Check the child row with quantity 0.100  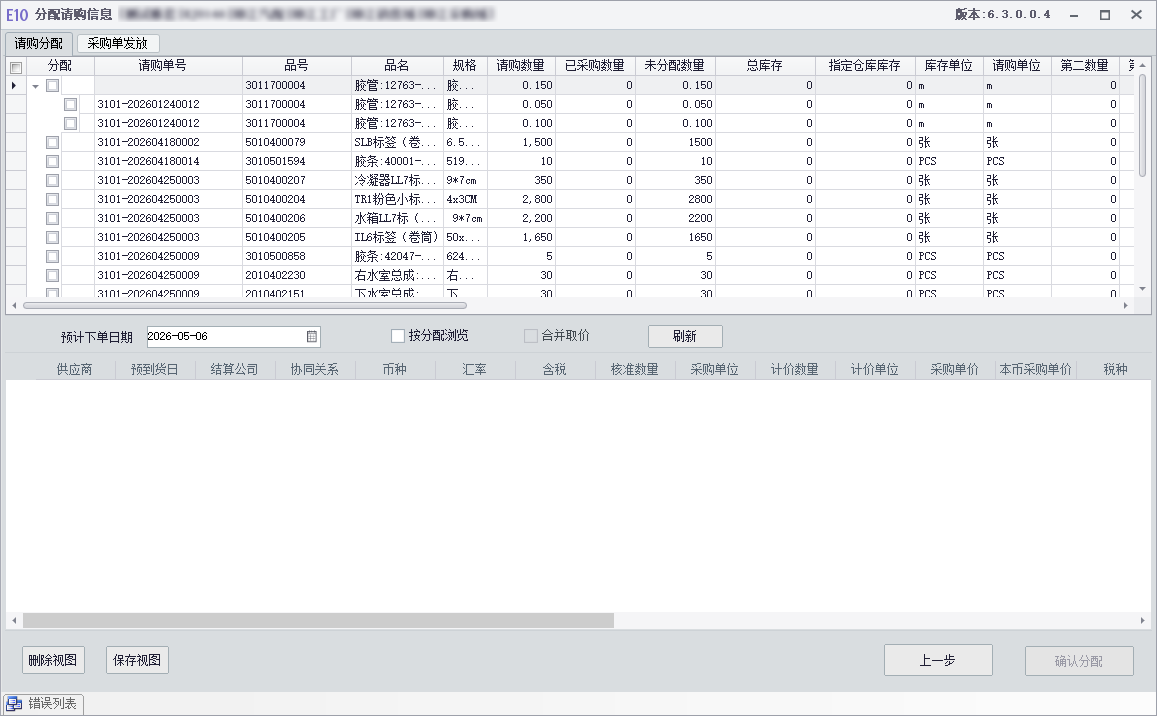[71, 123]
